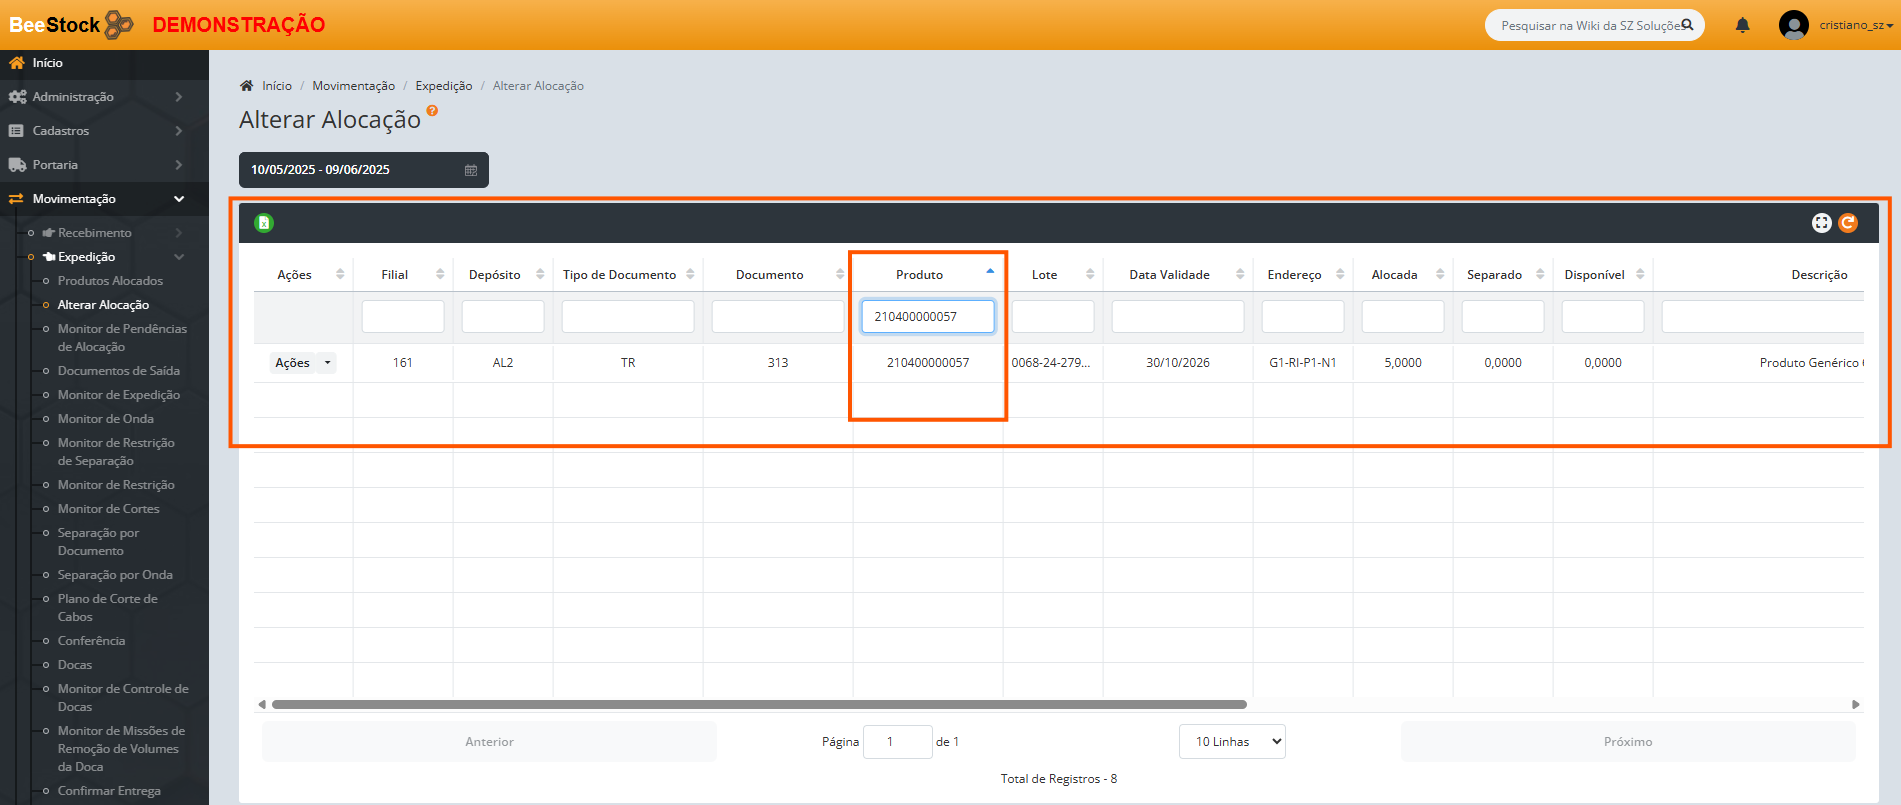Viewport: 1901px width, 805px height.
Task: Toggle sort on Alocada column
Action: [x=1440, y=274]
